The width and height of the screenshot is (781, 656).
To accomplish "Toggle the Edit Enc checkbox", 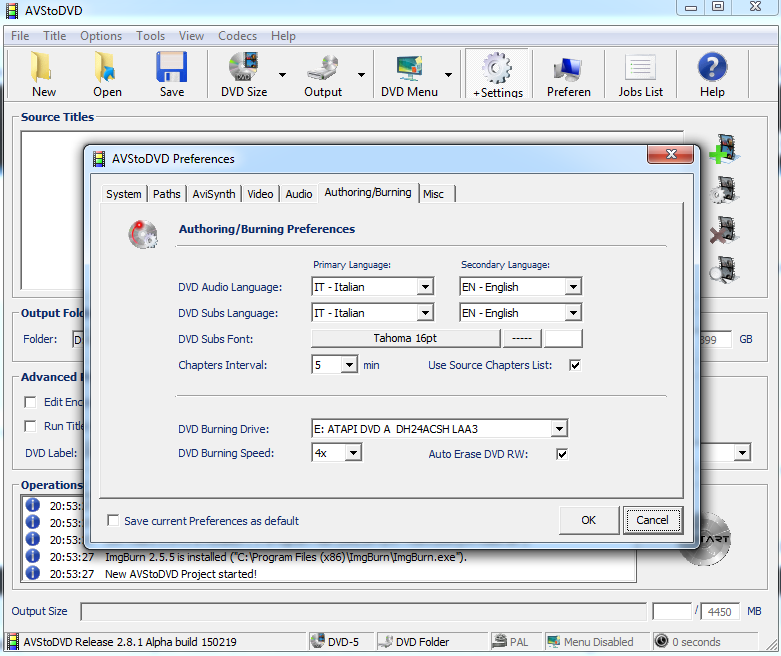I will coord(30,402).
